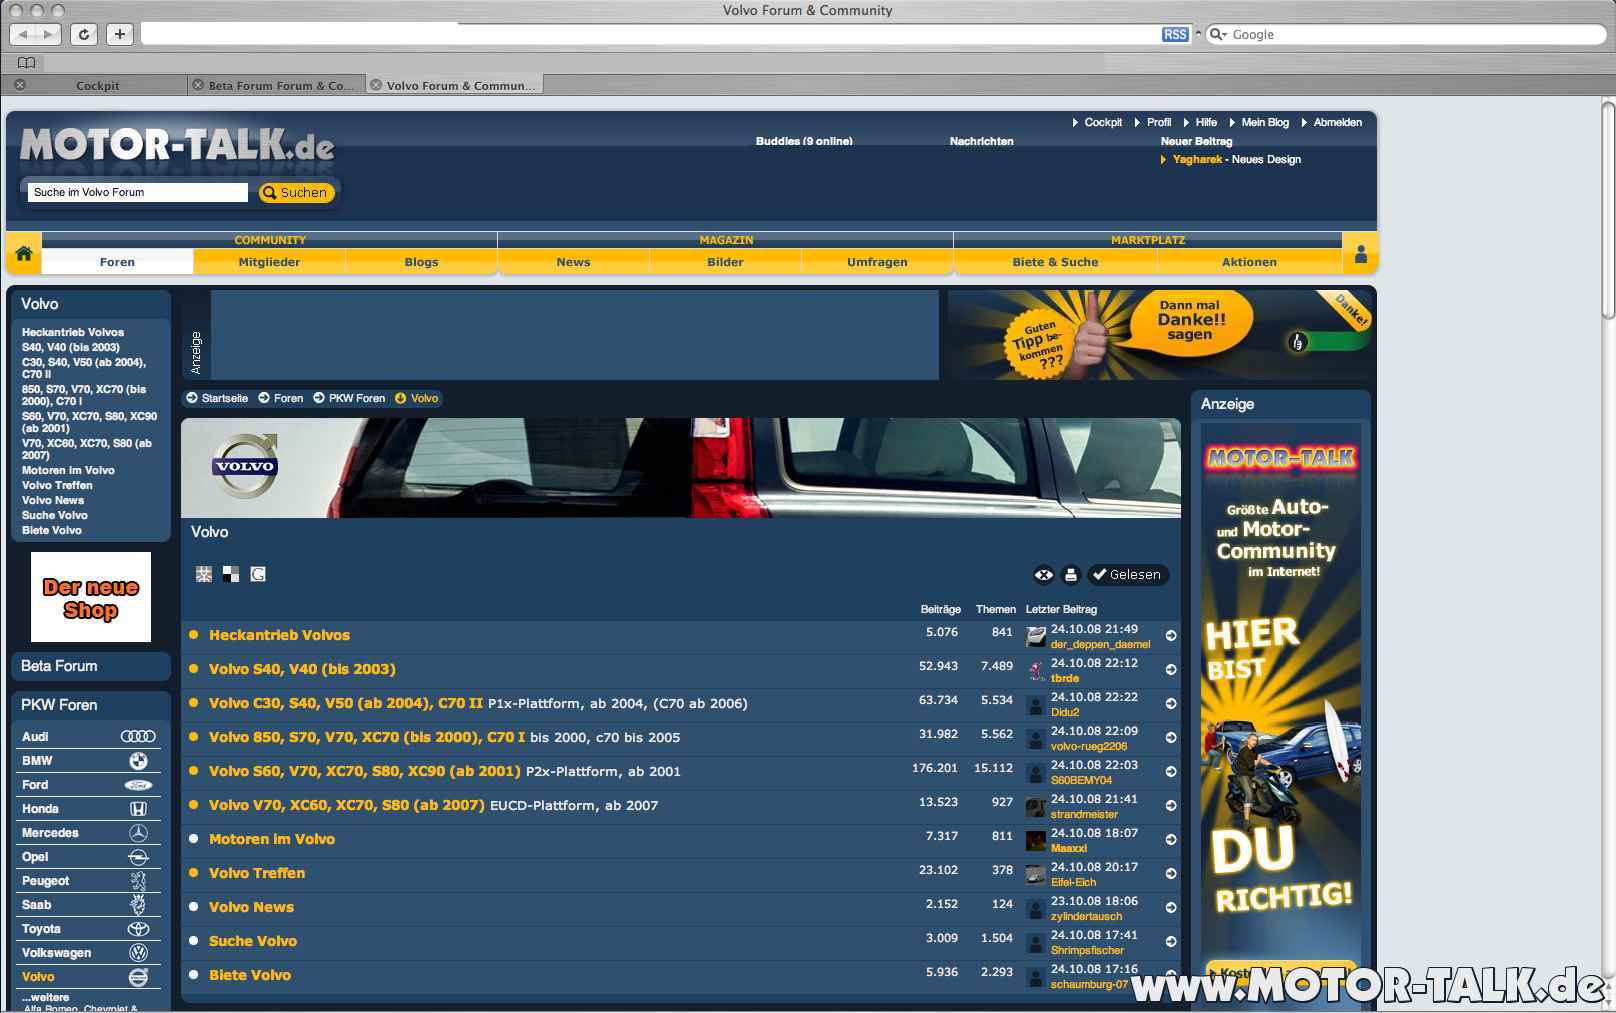The height and width of the screenshot is (1013, 1616).
Task: Open the bookmarks book icon
Action: (x=26, y=62)
